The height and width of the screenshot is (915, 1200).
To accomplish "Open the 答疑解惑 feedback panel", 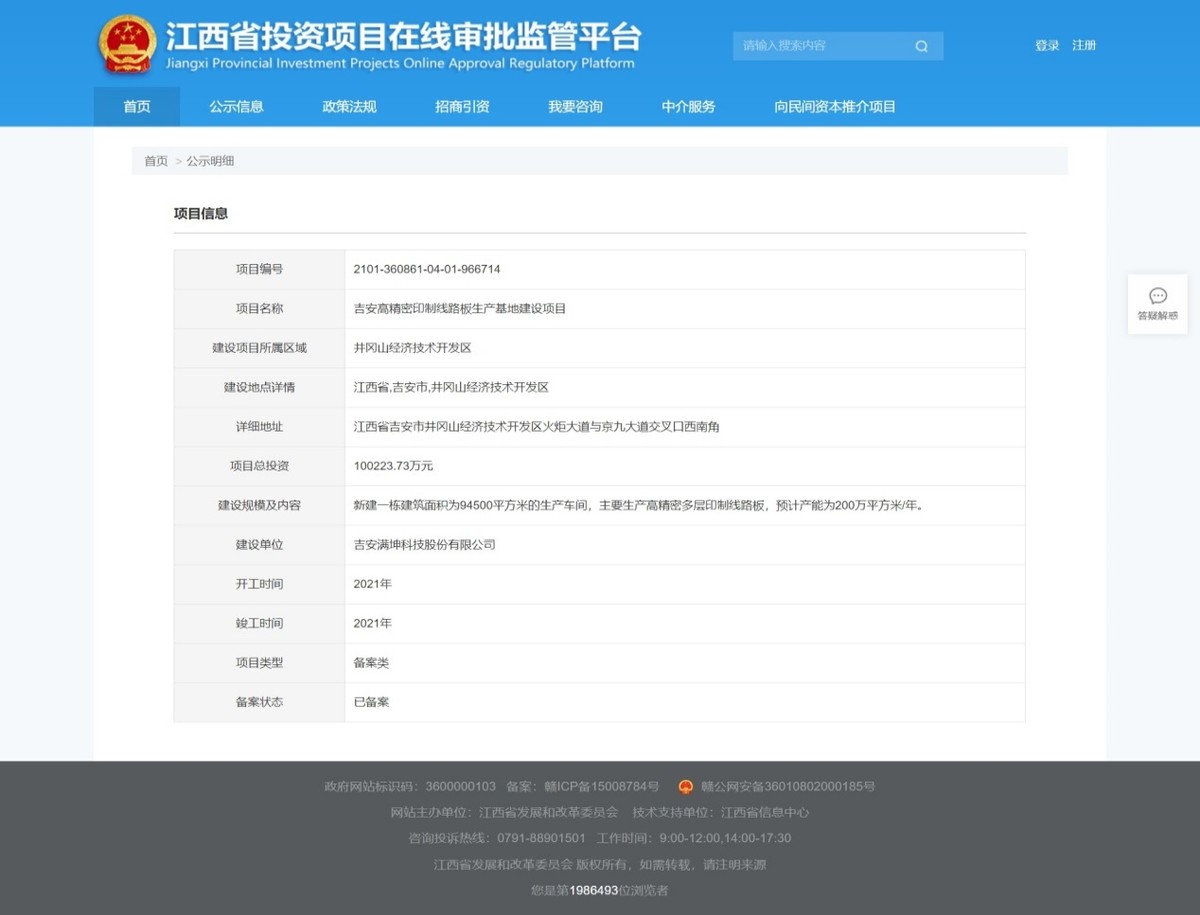I will [1157, 304].
